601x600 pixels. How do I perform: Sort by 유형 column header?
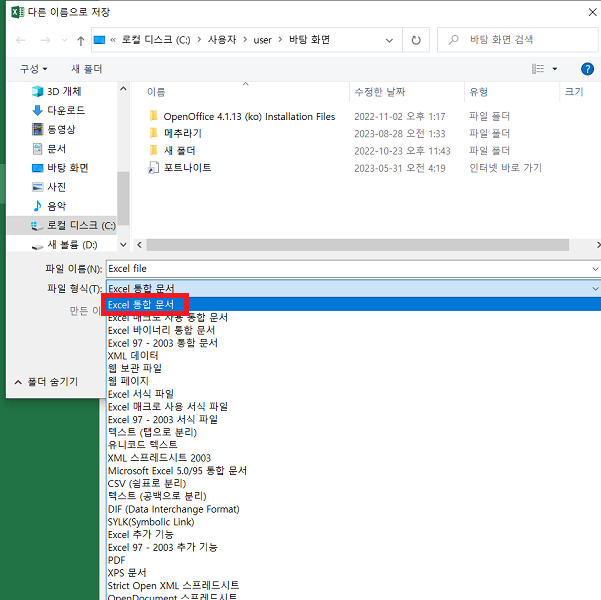[478, 92]
